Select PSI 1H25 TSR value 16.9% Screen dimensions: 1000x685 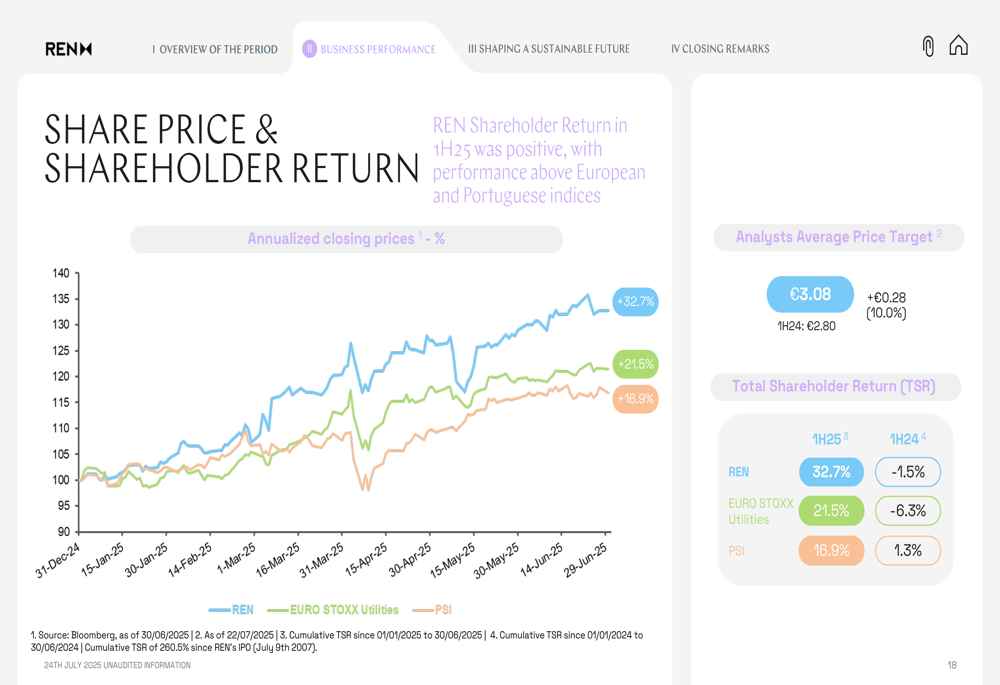point(831,550)
